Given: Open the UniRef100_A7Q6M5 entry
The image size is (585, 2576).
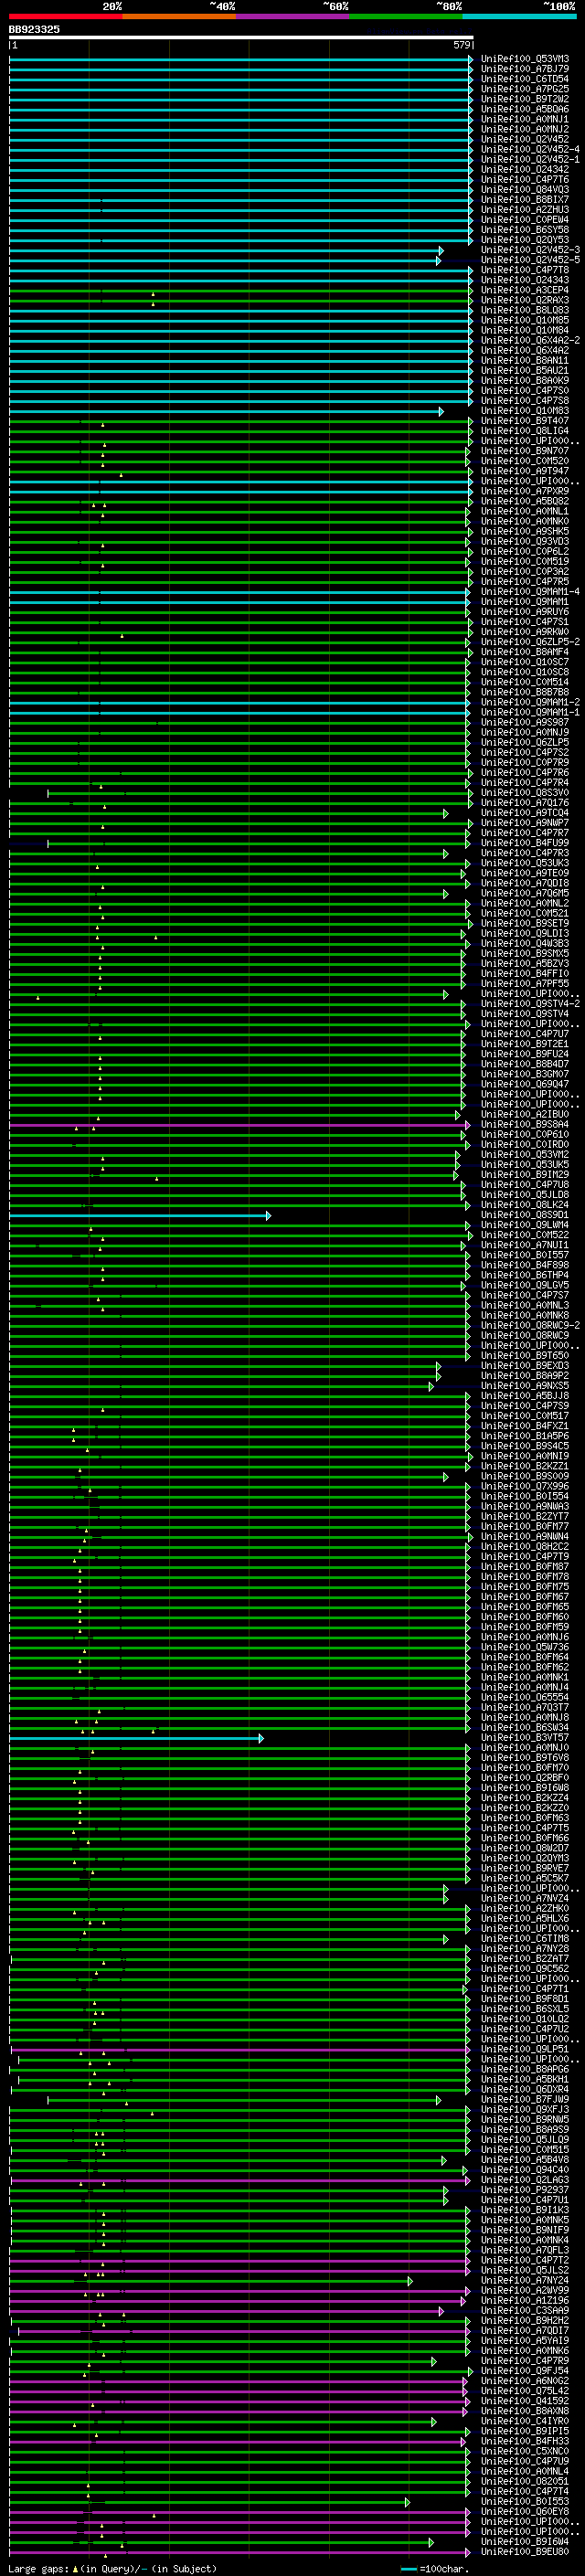Looking at the screenshot, I should click(525, 893).
